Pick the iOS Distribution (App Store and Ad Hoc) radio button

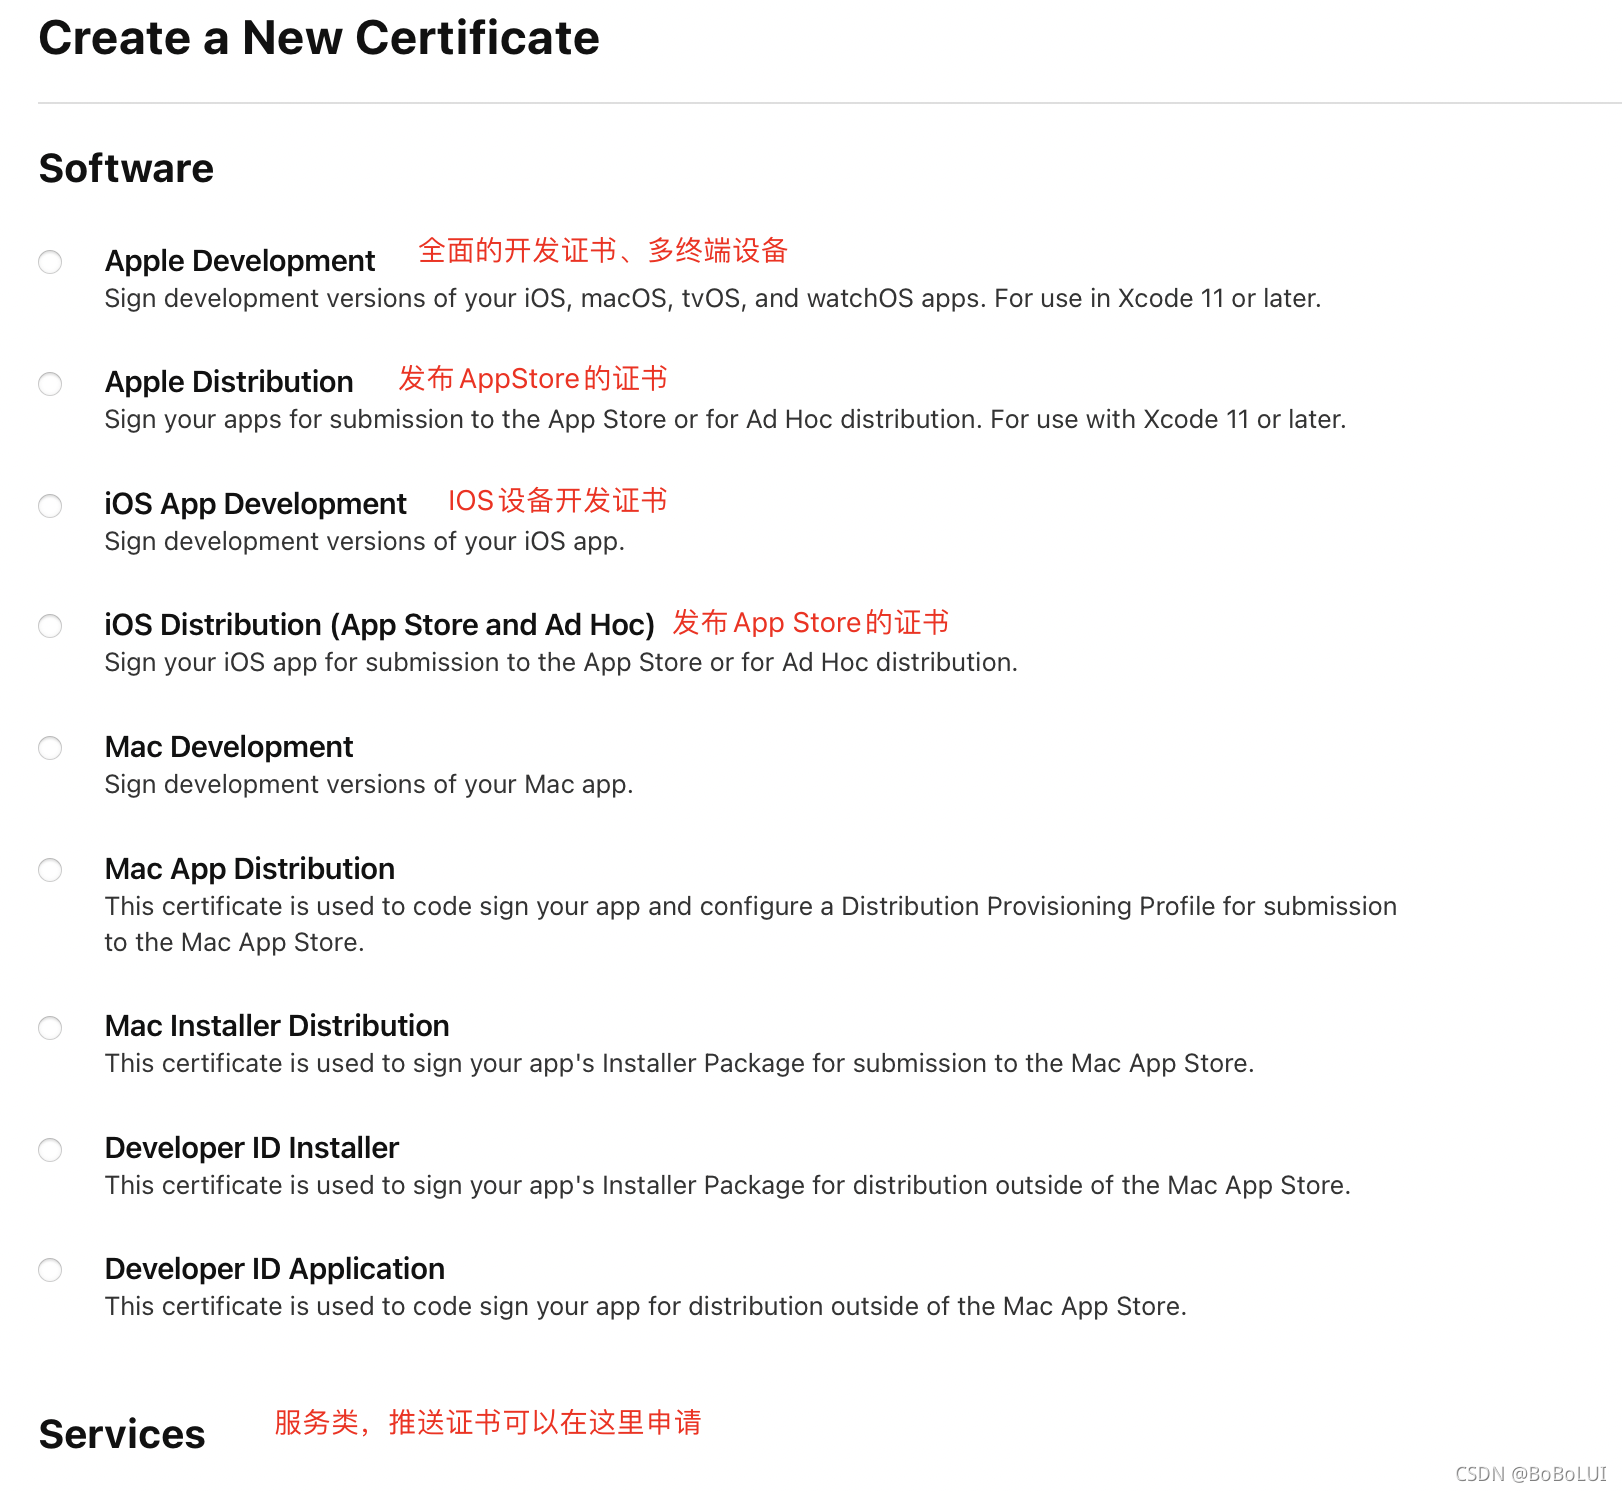[x=50, y=626]
